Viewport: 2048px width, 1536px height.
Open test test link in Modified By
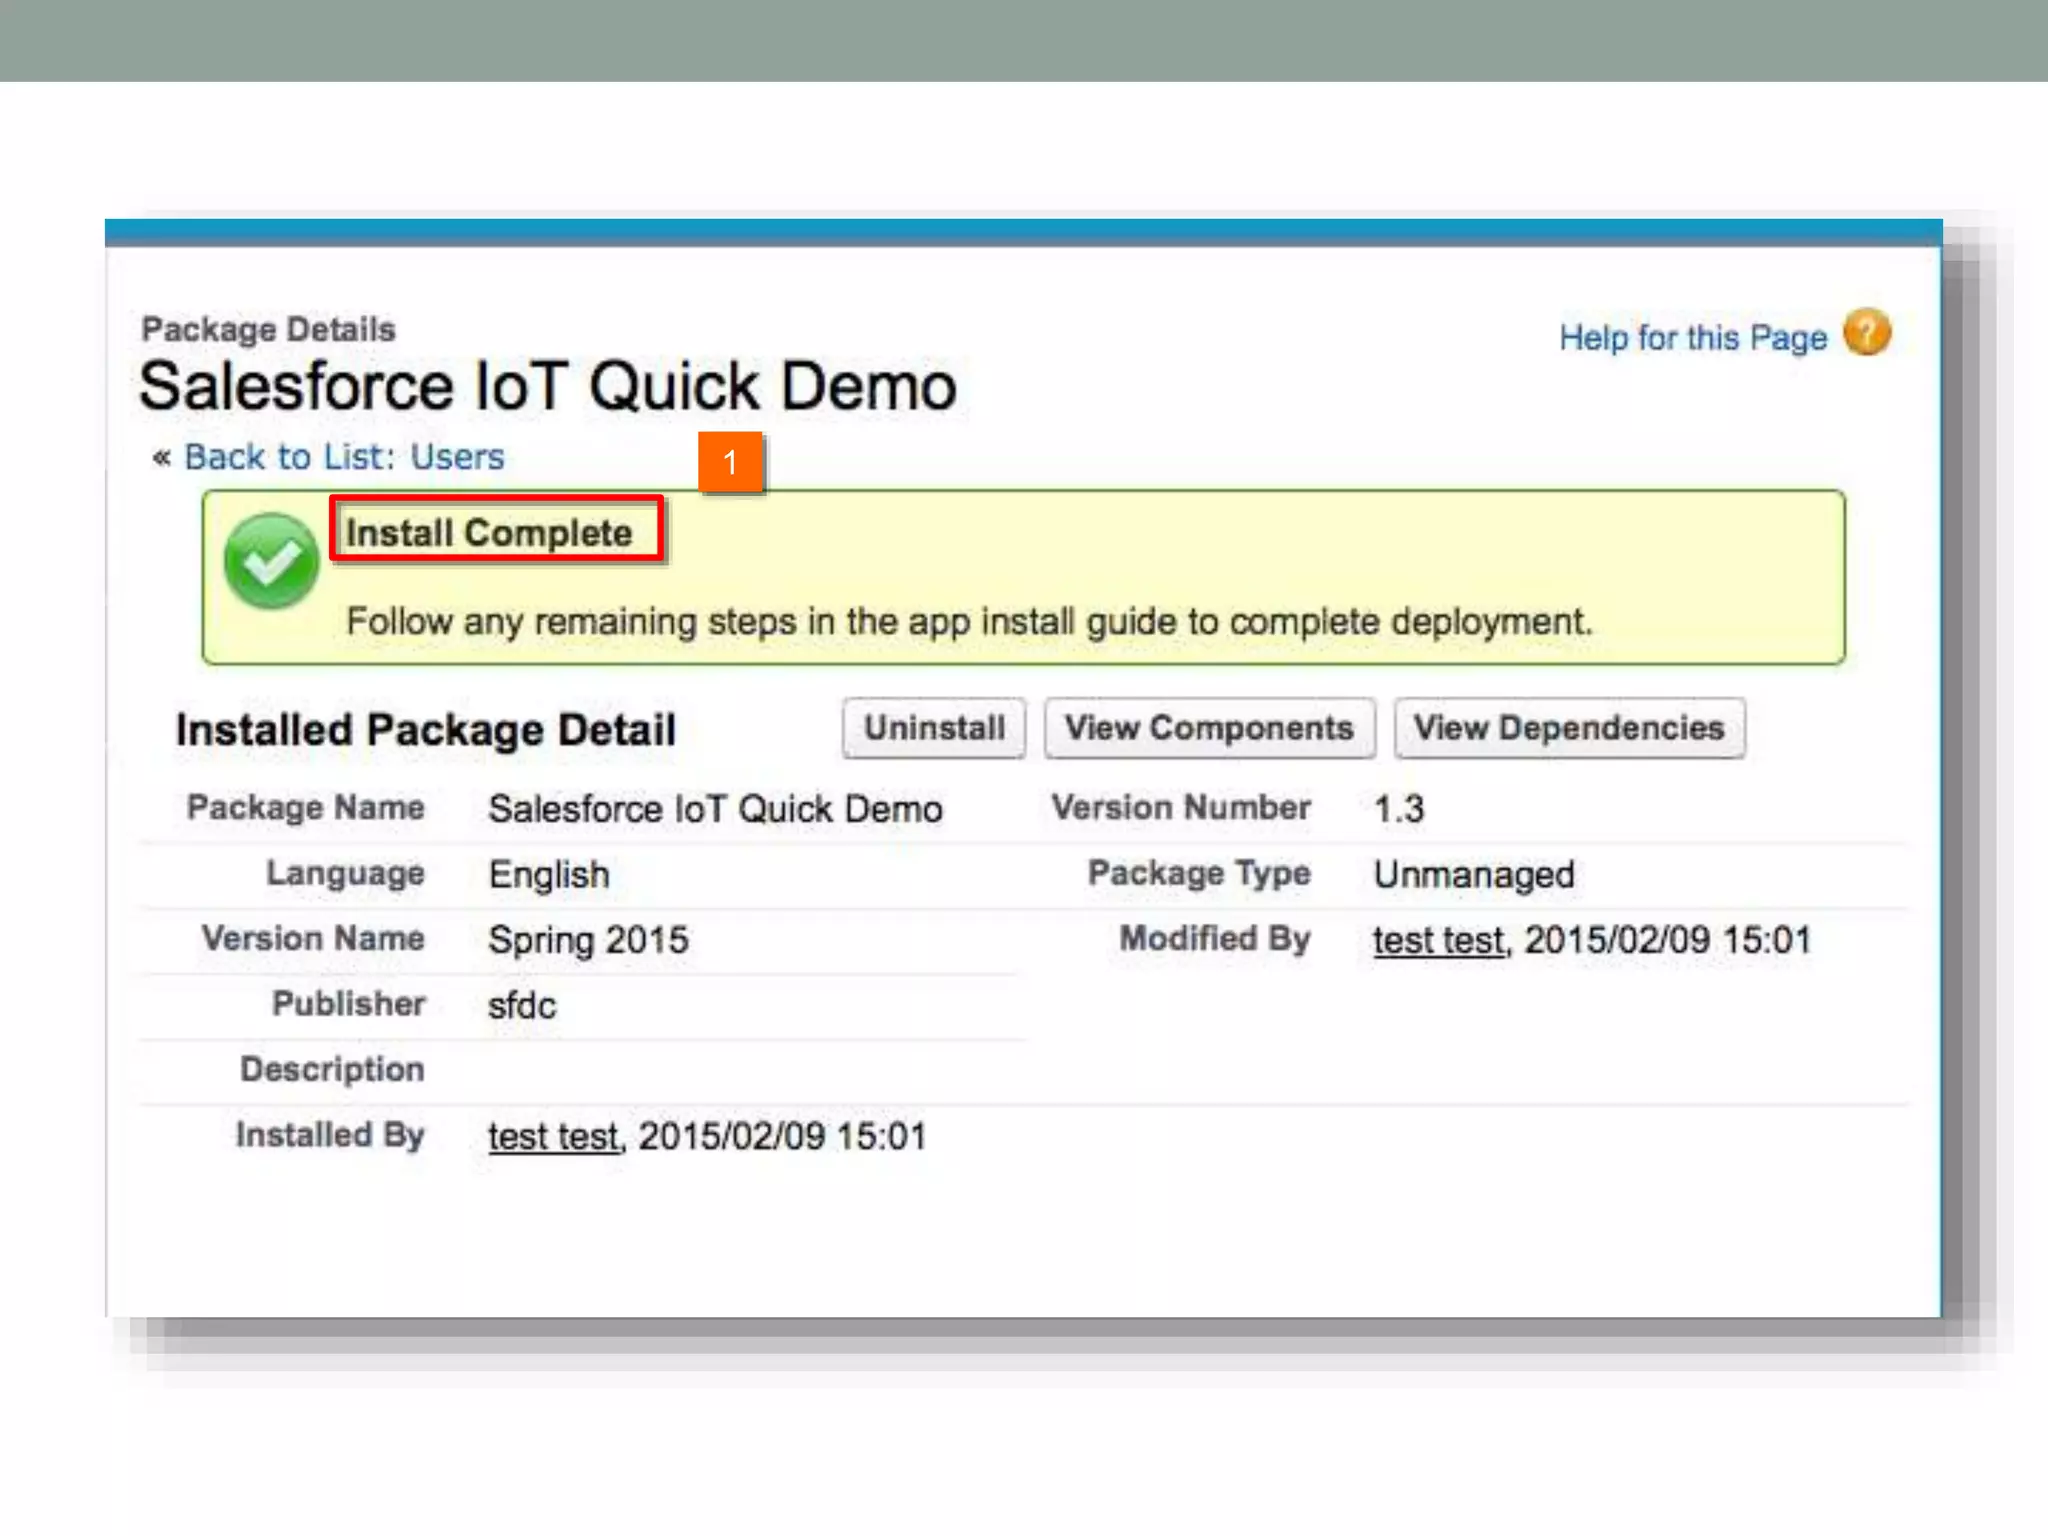click(1438, 940)
